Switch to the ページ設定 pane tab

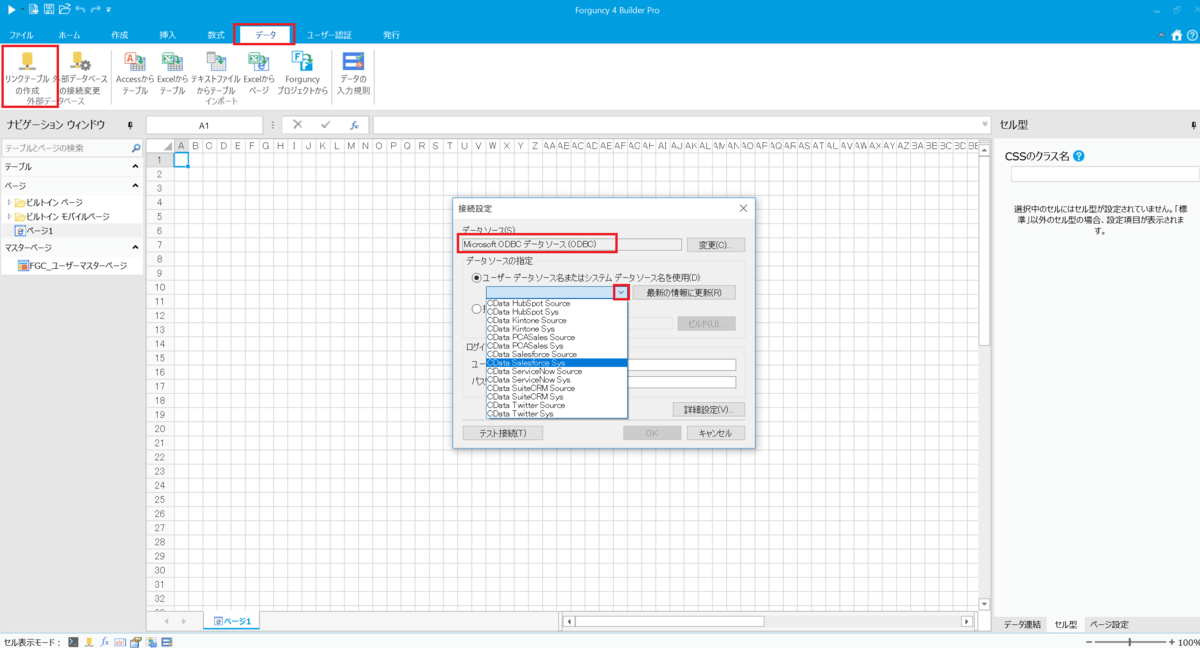(x=1108, y=624)
